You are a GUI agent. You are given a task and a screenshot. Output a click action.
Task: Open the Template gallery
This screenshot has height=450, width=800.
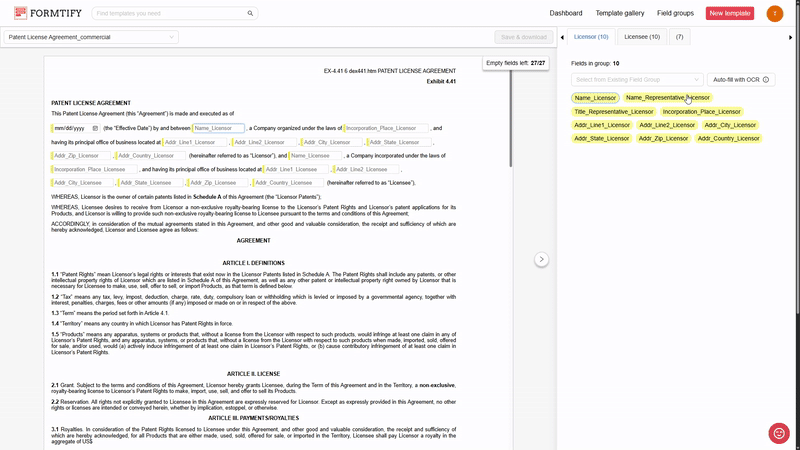tap(619, 13)
